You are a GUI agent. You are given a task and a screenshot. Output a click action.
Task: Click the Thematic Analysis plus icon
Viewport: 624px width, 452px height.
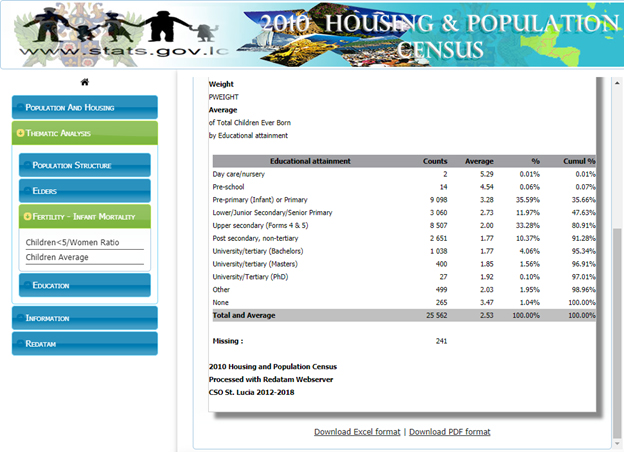20,132
